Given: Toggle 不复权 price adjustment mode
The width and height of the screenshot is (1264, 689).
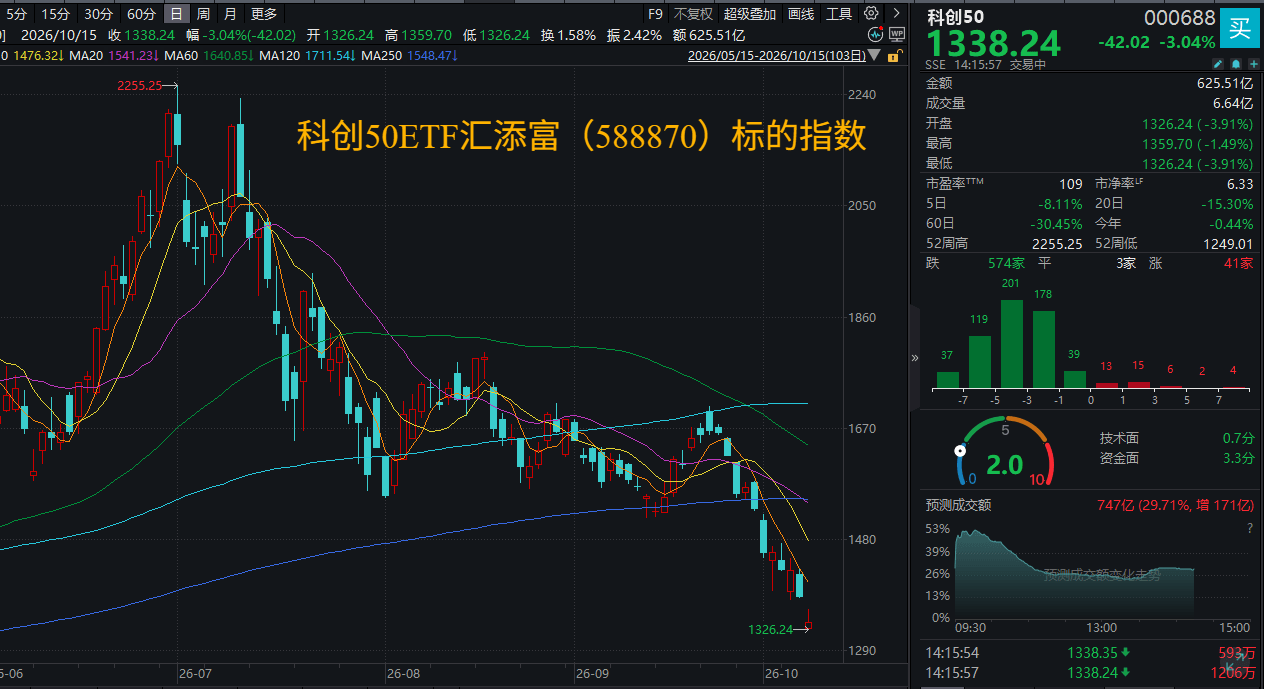Looking at the screenshot, I should tap(693, 14).
